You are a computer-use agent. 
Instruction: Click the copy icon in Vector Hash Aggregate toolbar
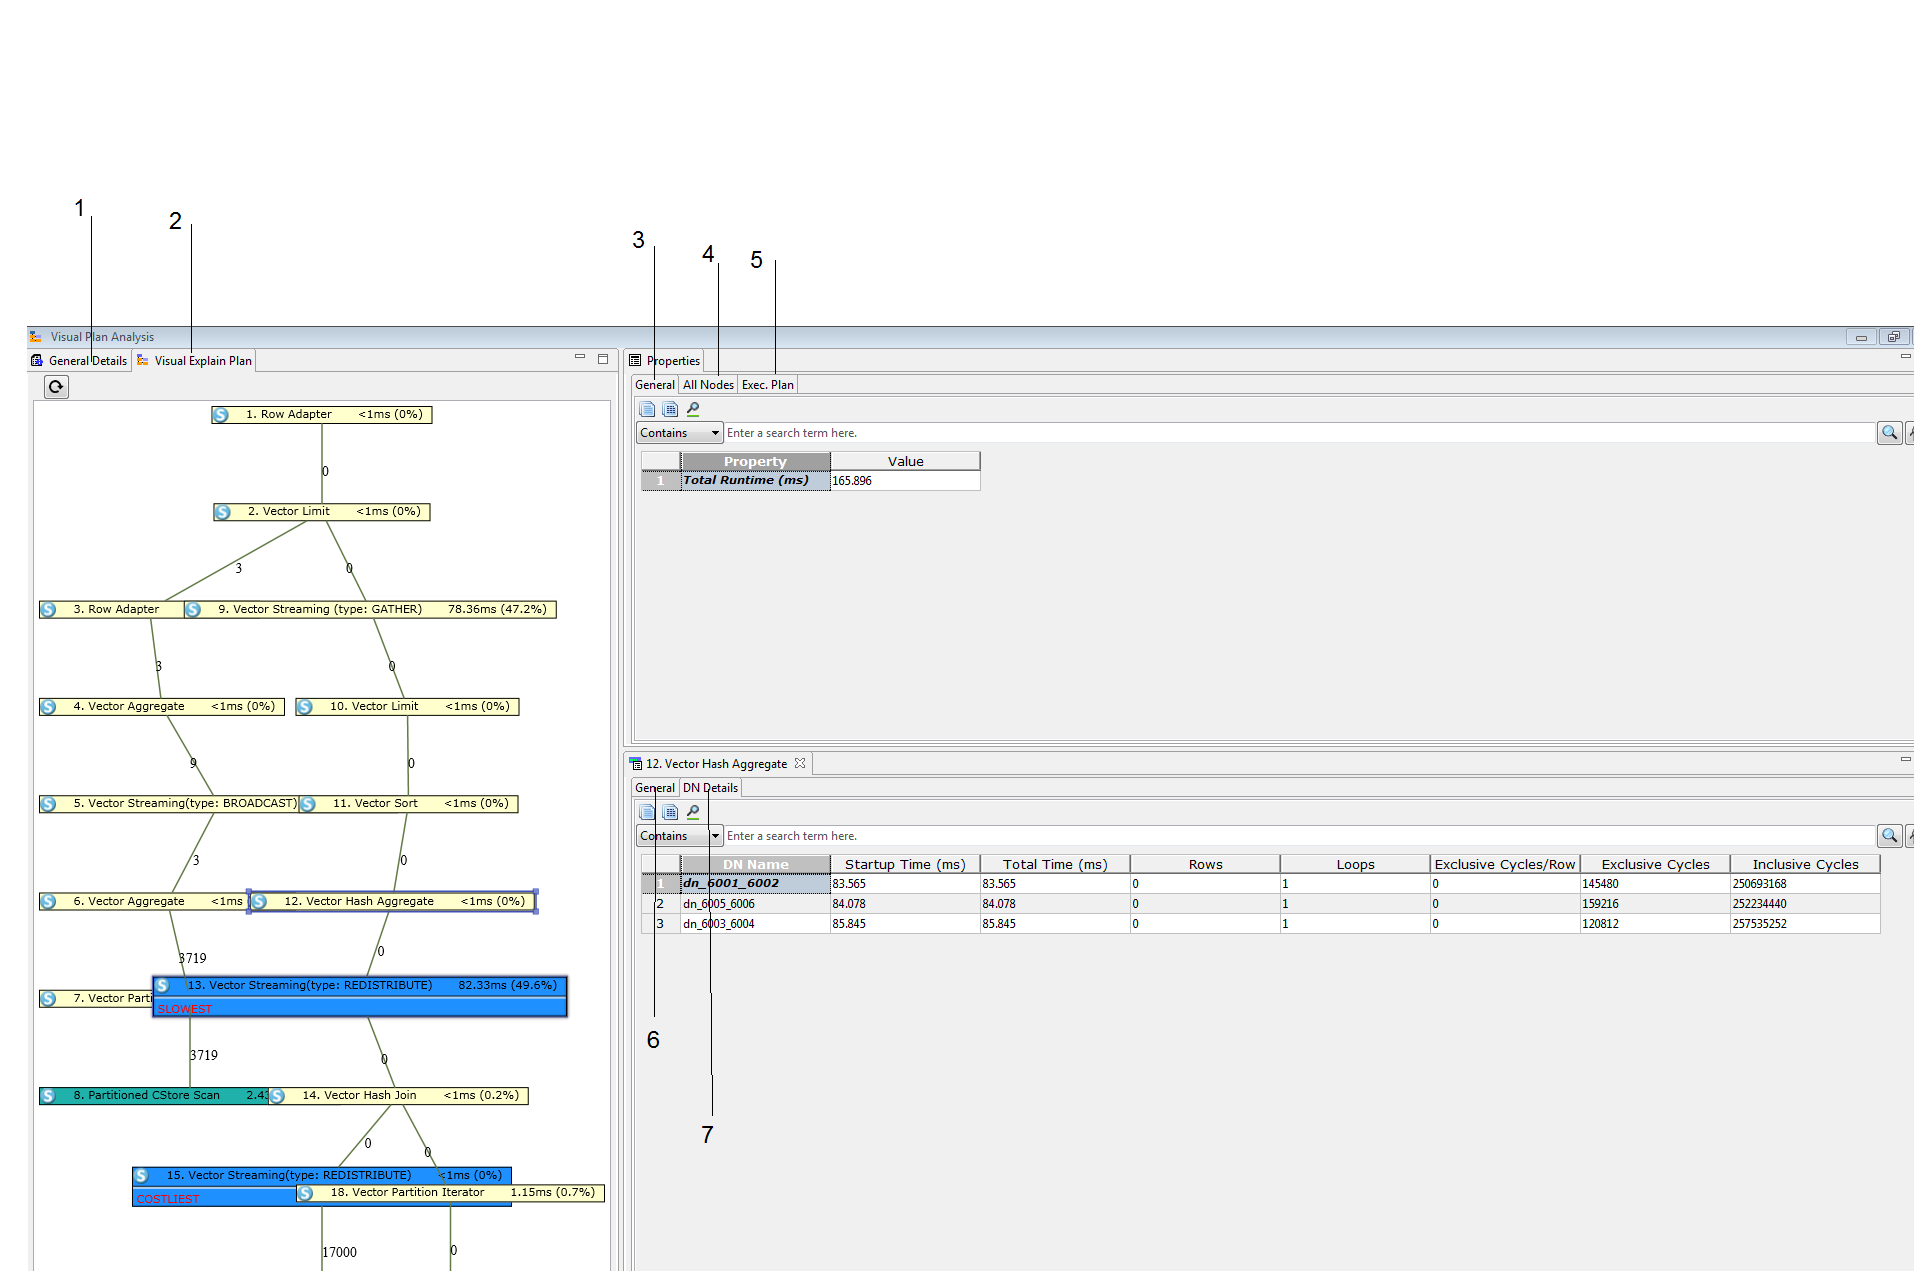pyautogui.click(x=647, y=812)
